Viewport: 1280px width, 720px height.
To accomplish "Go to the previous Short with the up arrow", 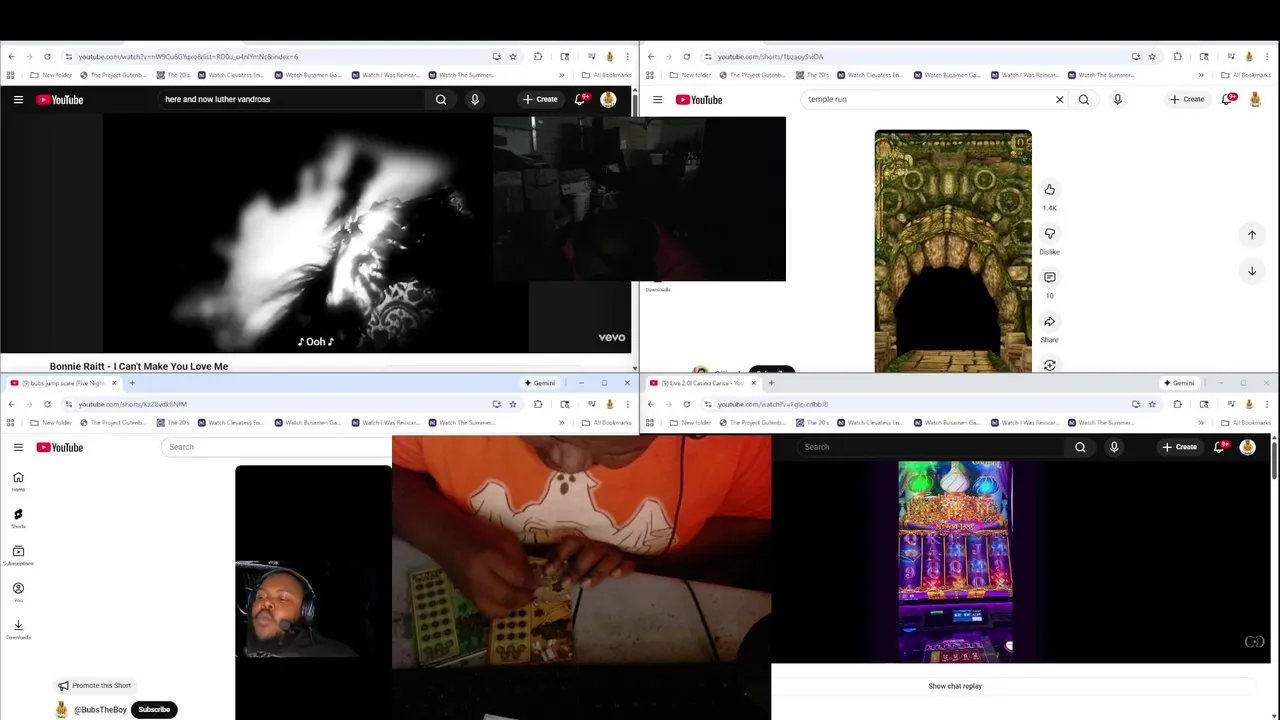I will 1252,234.
